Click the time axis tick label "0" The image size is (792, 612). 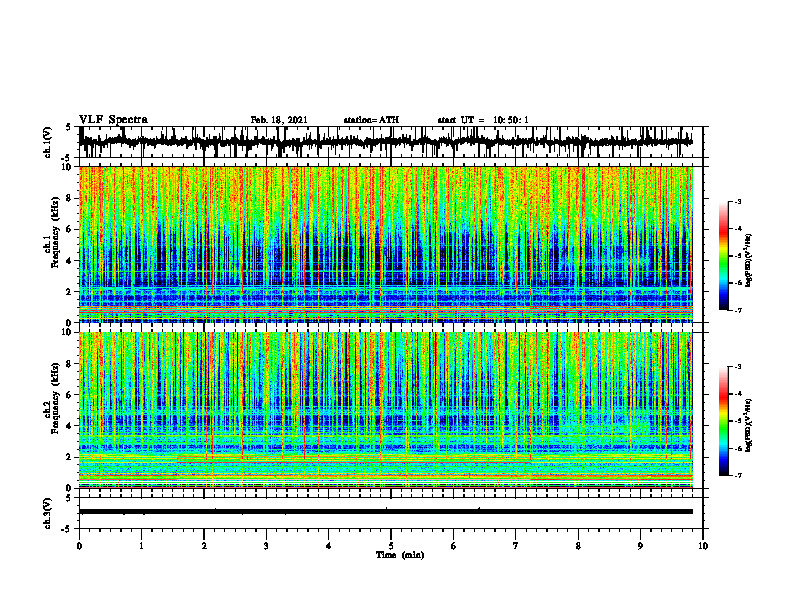coord(79,546)
